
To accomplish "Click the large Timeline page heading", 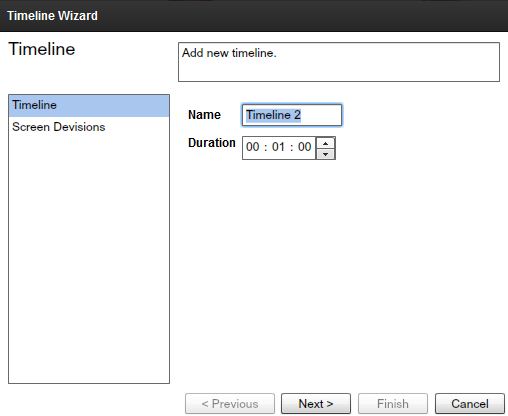I will click(x=42, y=49).
